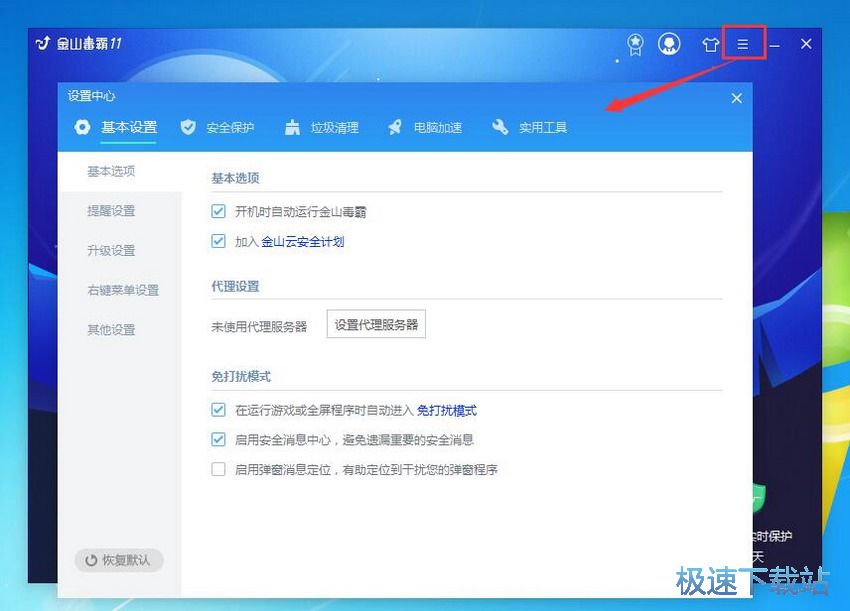The width and height of the screenshot is (850, 611).
Task: Click the gear icon for 基本设置
Action: (82, 127)
